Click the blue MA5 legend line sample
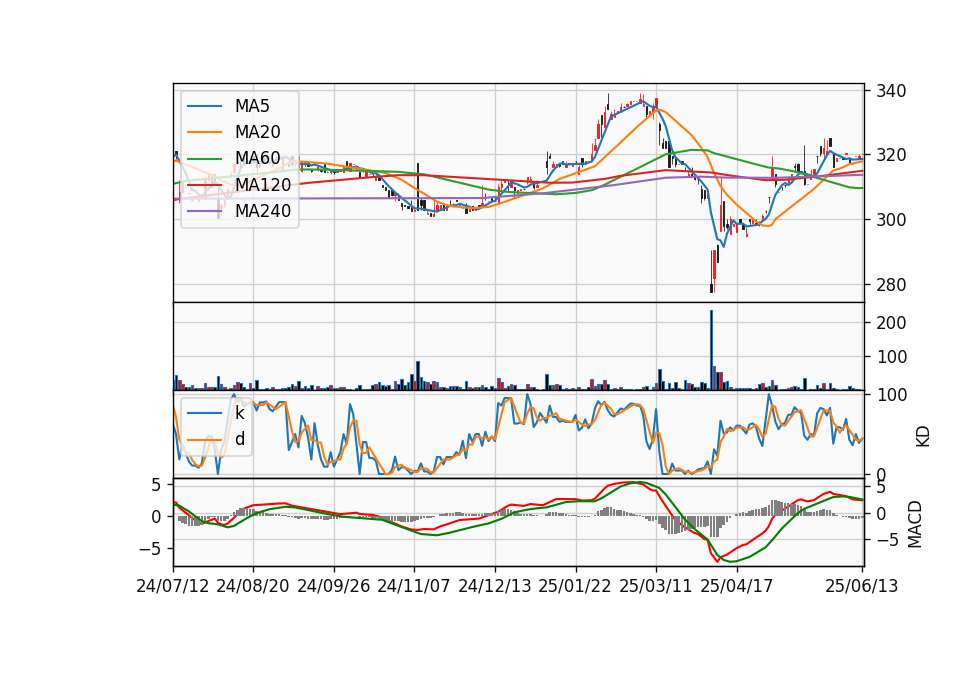 click(x=204, y=106)
